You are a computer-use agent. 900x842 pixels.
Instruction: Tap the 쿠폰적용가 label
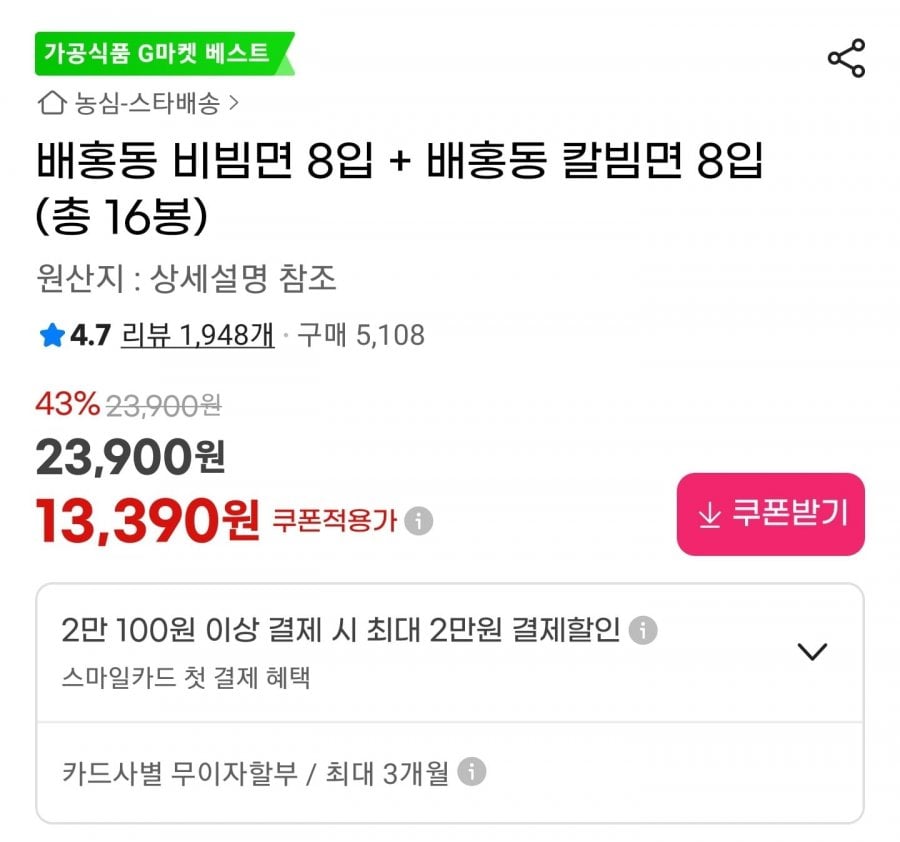(x=335, y=521)
